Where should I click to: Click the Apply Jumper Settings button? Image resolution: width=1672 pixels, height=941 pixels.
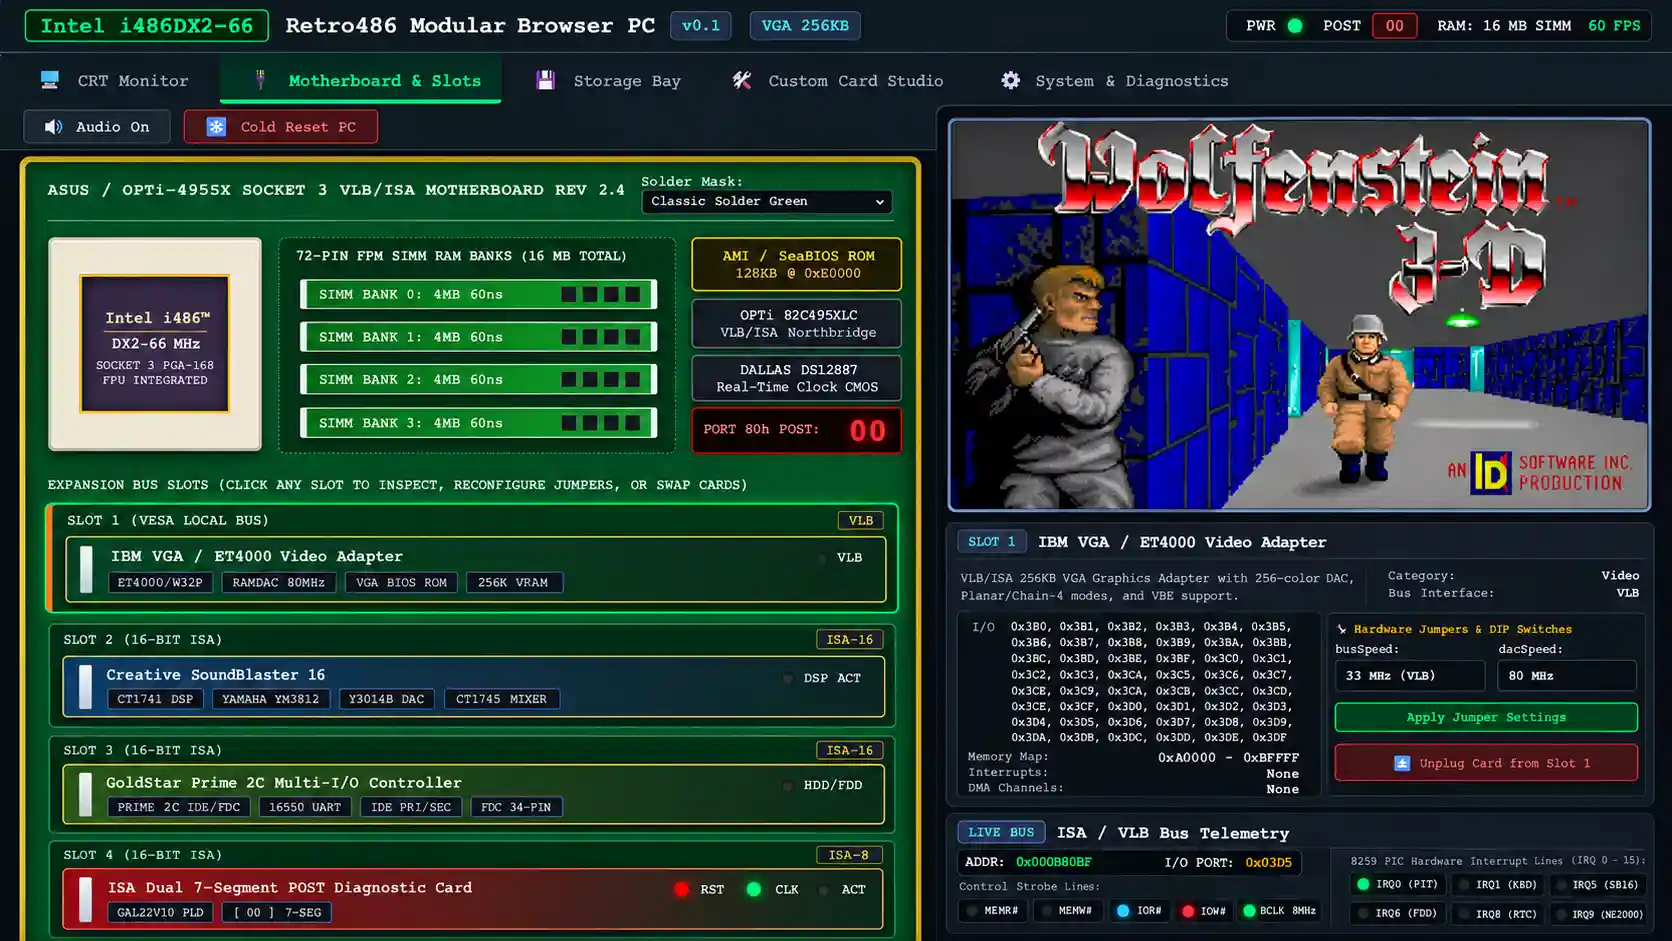coord(1486,717)
